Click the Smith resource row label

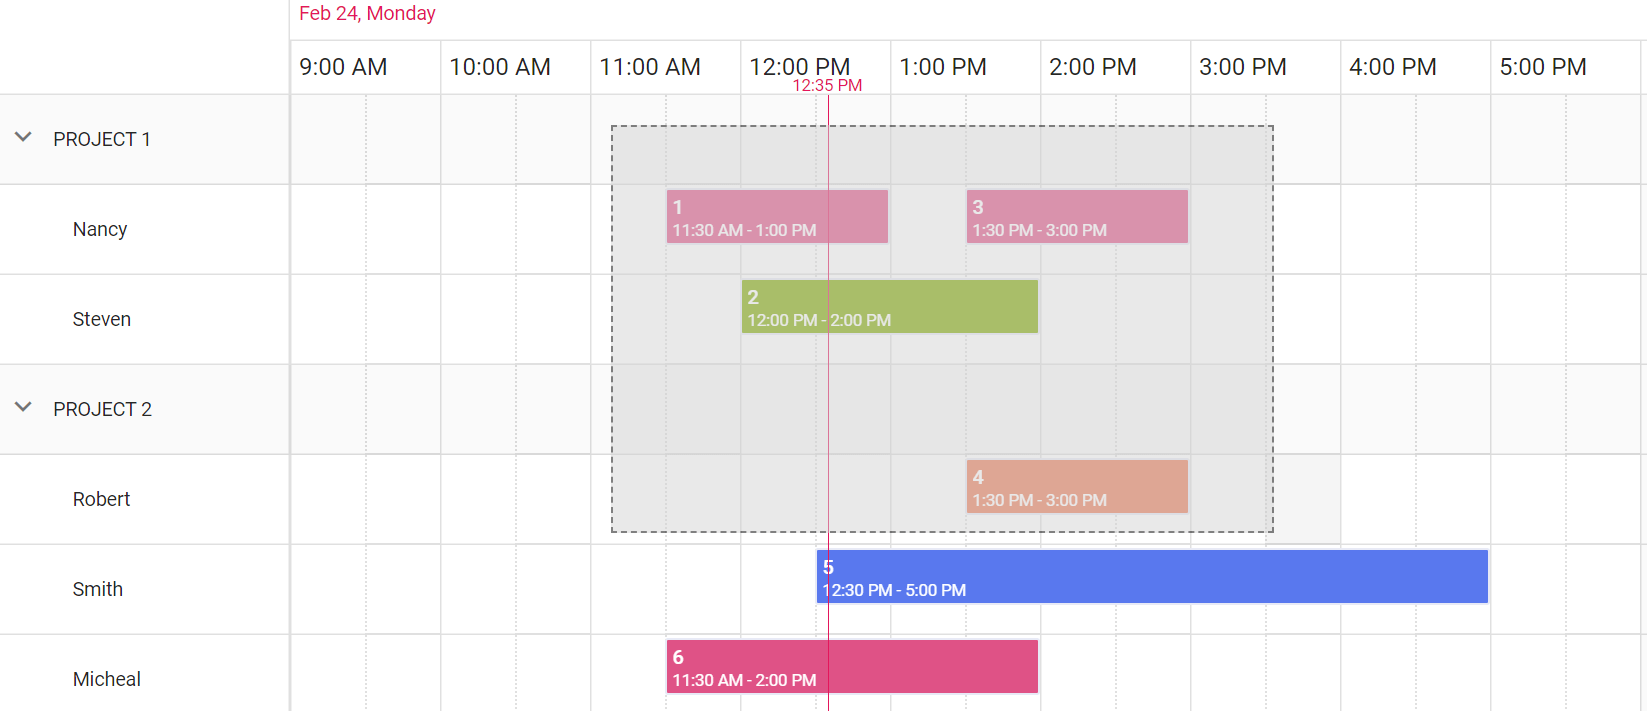[97, 589]
